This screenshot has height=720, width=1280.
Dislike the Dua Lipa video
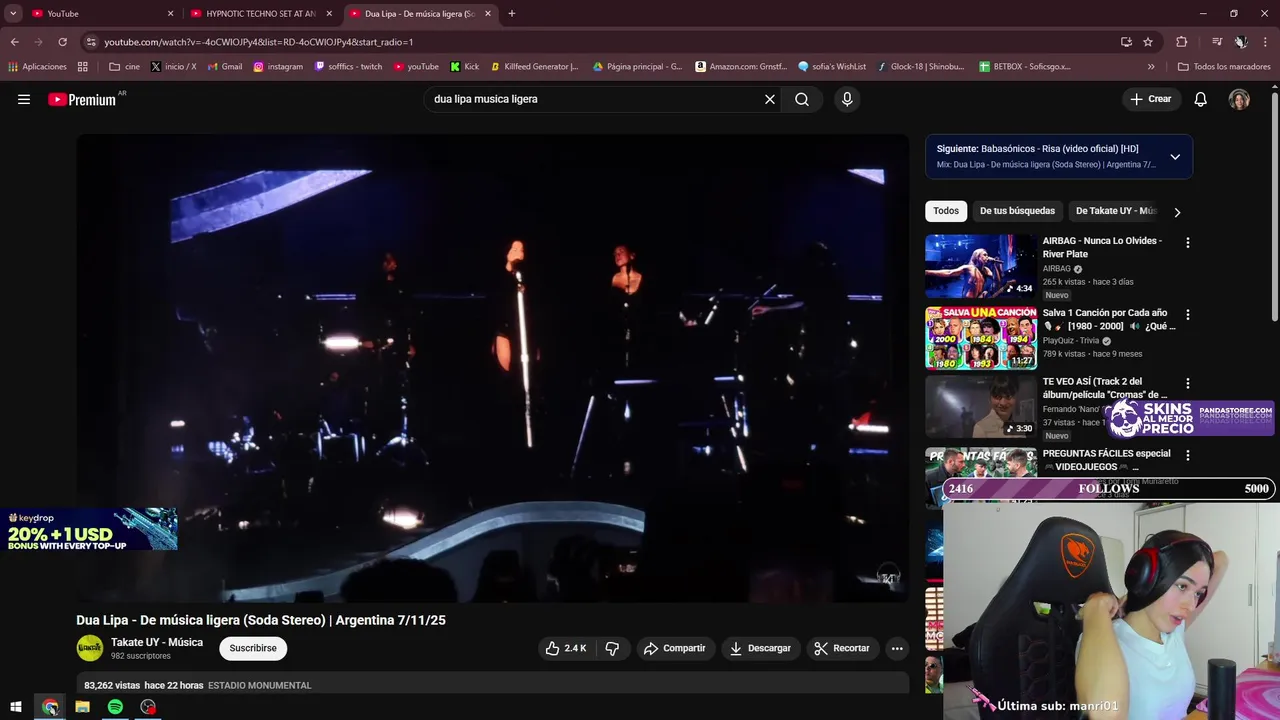612,648
